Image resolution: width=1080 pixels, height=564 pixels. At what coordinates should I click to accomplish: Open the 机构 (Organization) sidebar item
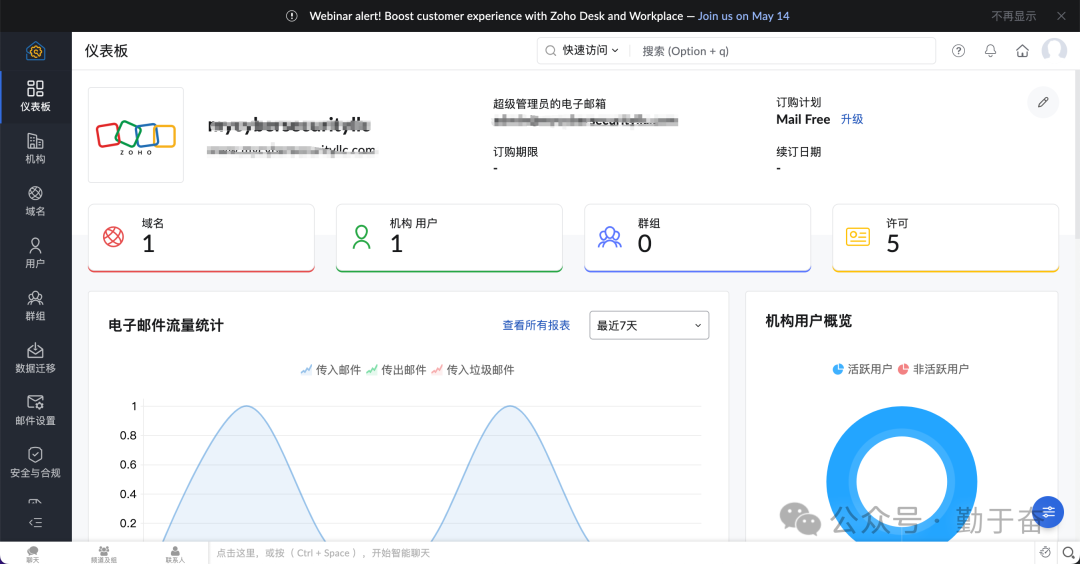(x=35, y=148)
